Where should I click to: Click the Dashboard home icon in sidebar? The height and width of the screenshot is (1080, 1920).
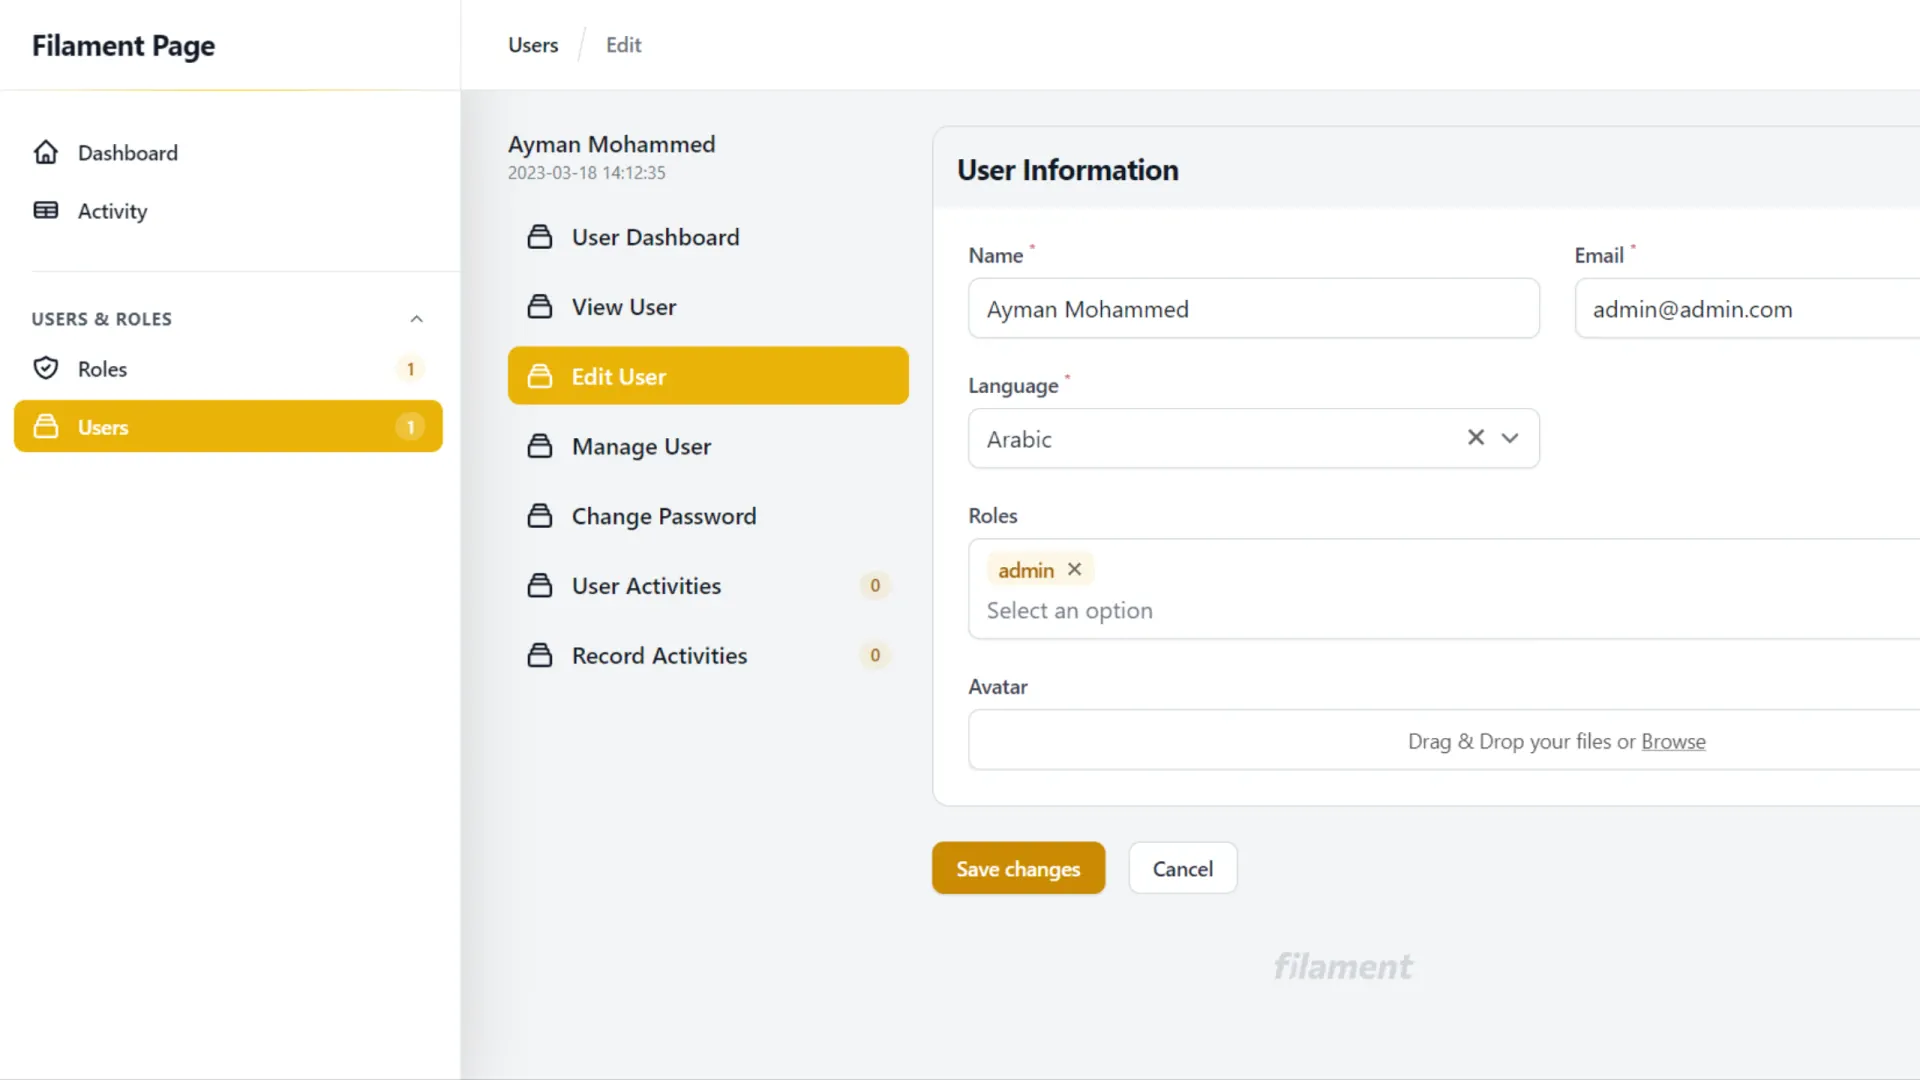46,152
